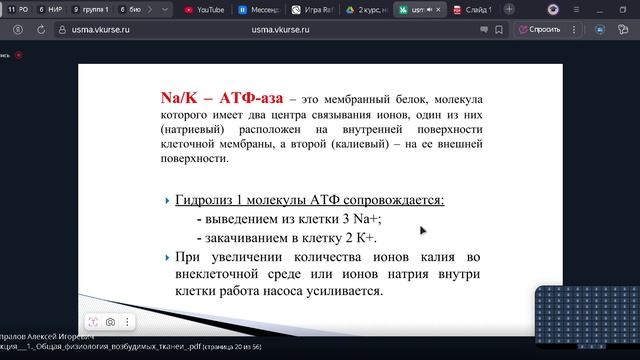Click the bullet paragraph starting 'При увеличении количества'

point(327,274)
